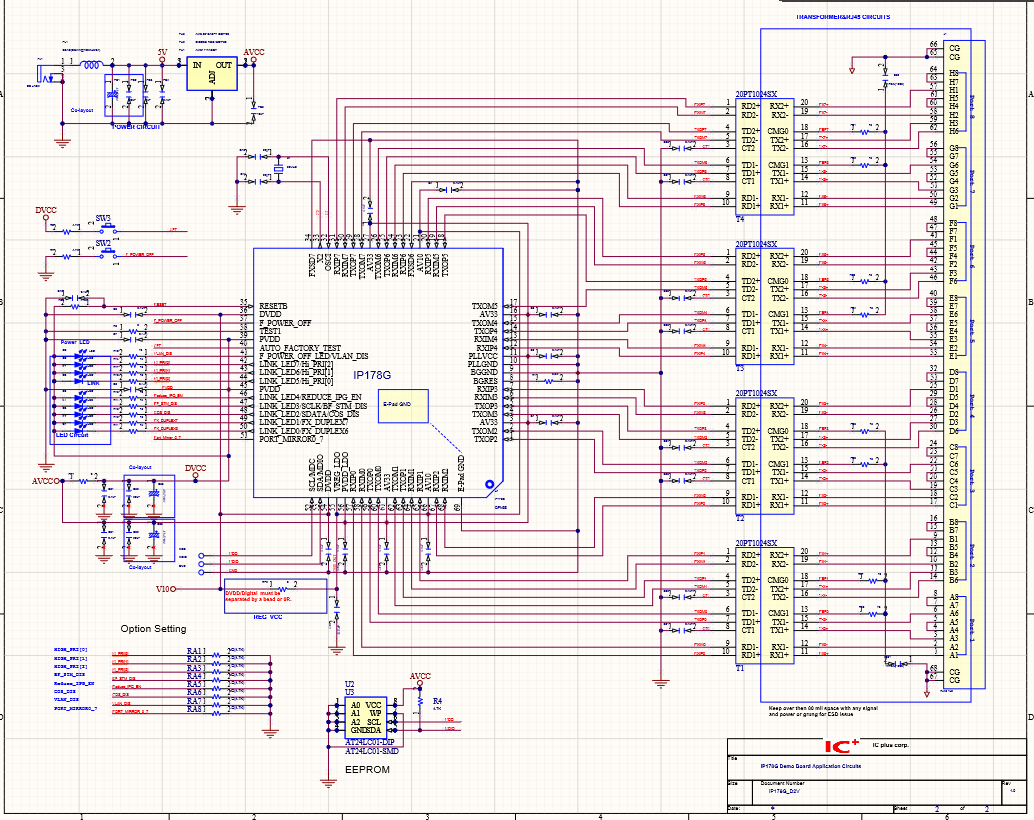Click the Power LED caption
This screenshot has width=1034, height=820.
pyautogui.click(x=75, y=342)
